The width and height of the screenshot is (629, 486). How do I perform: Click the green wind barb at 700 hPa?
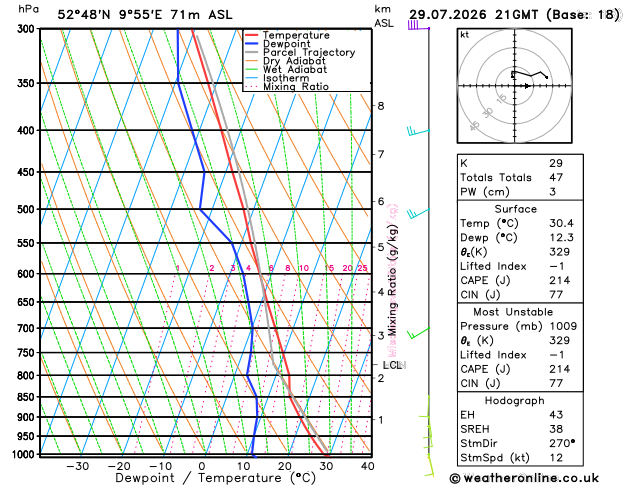pos(418,333)
